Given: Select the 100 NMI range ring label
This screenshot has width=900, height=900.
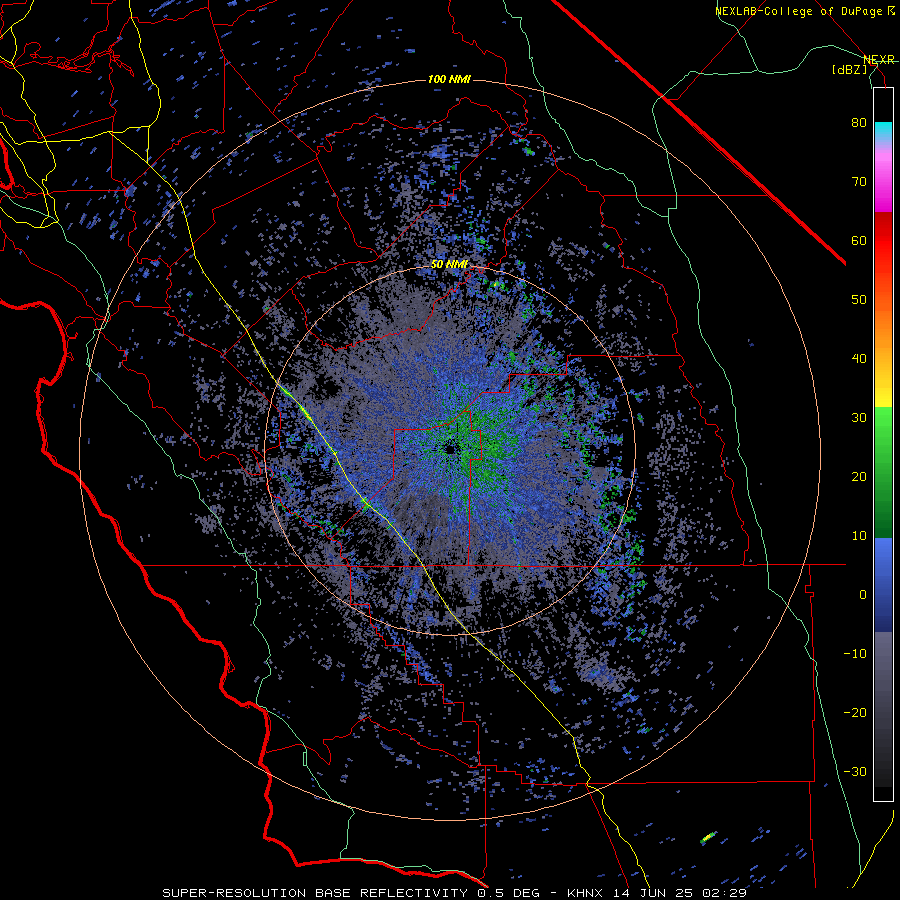Looking at the screenshot, I should tap(449, 79).
